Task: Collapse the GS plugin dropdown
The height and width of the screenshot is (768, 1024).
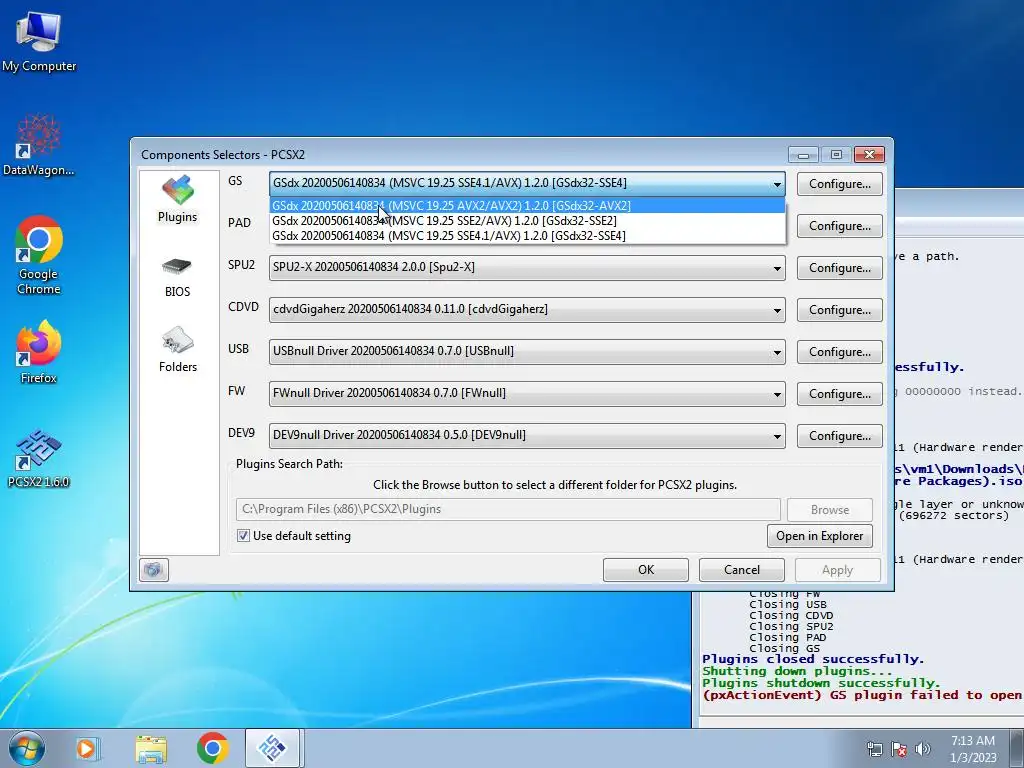Action: point(776,184)
